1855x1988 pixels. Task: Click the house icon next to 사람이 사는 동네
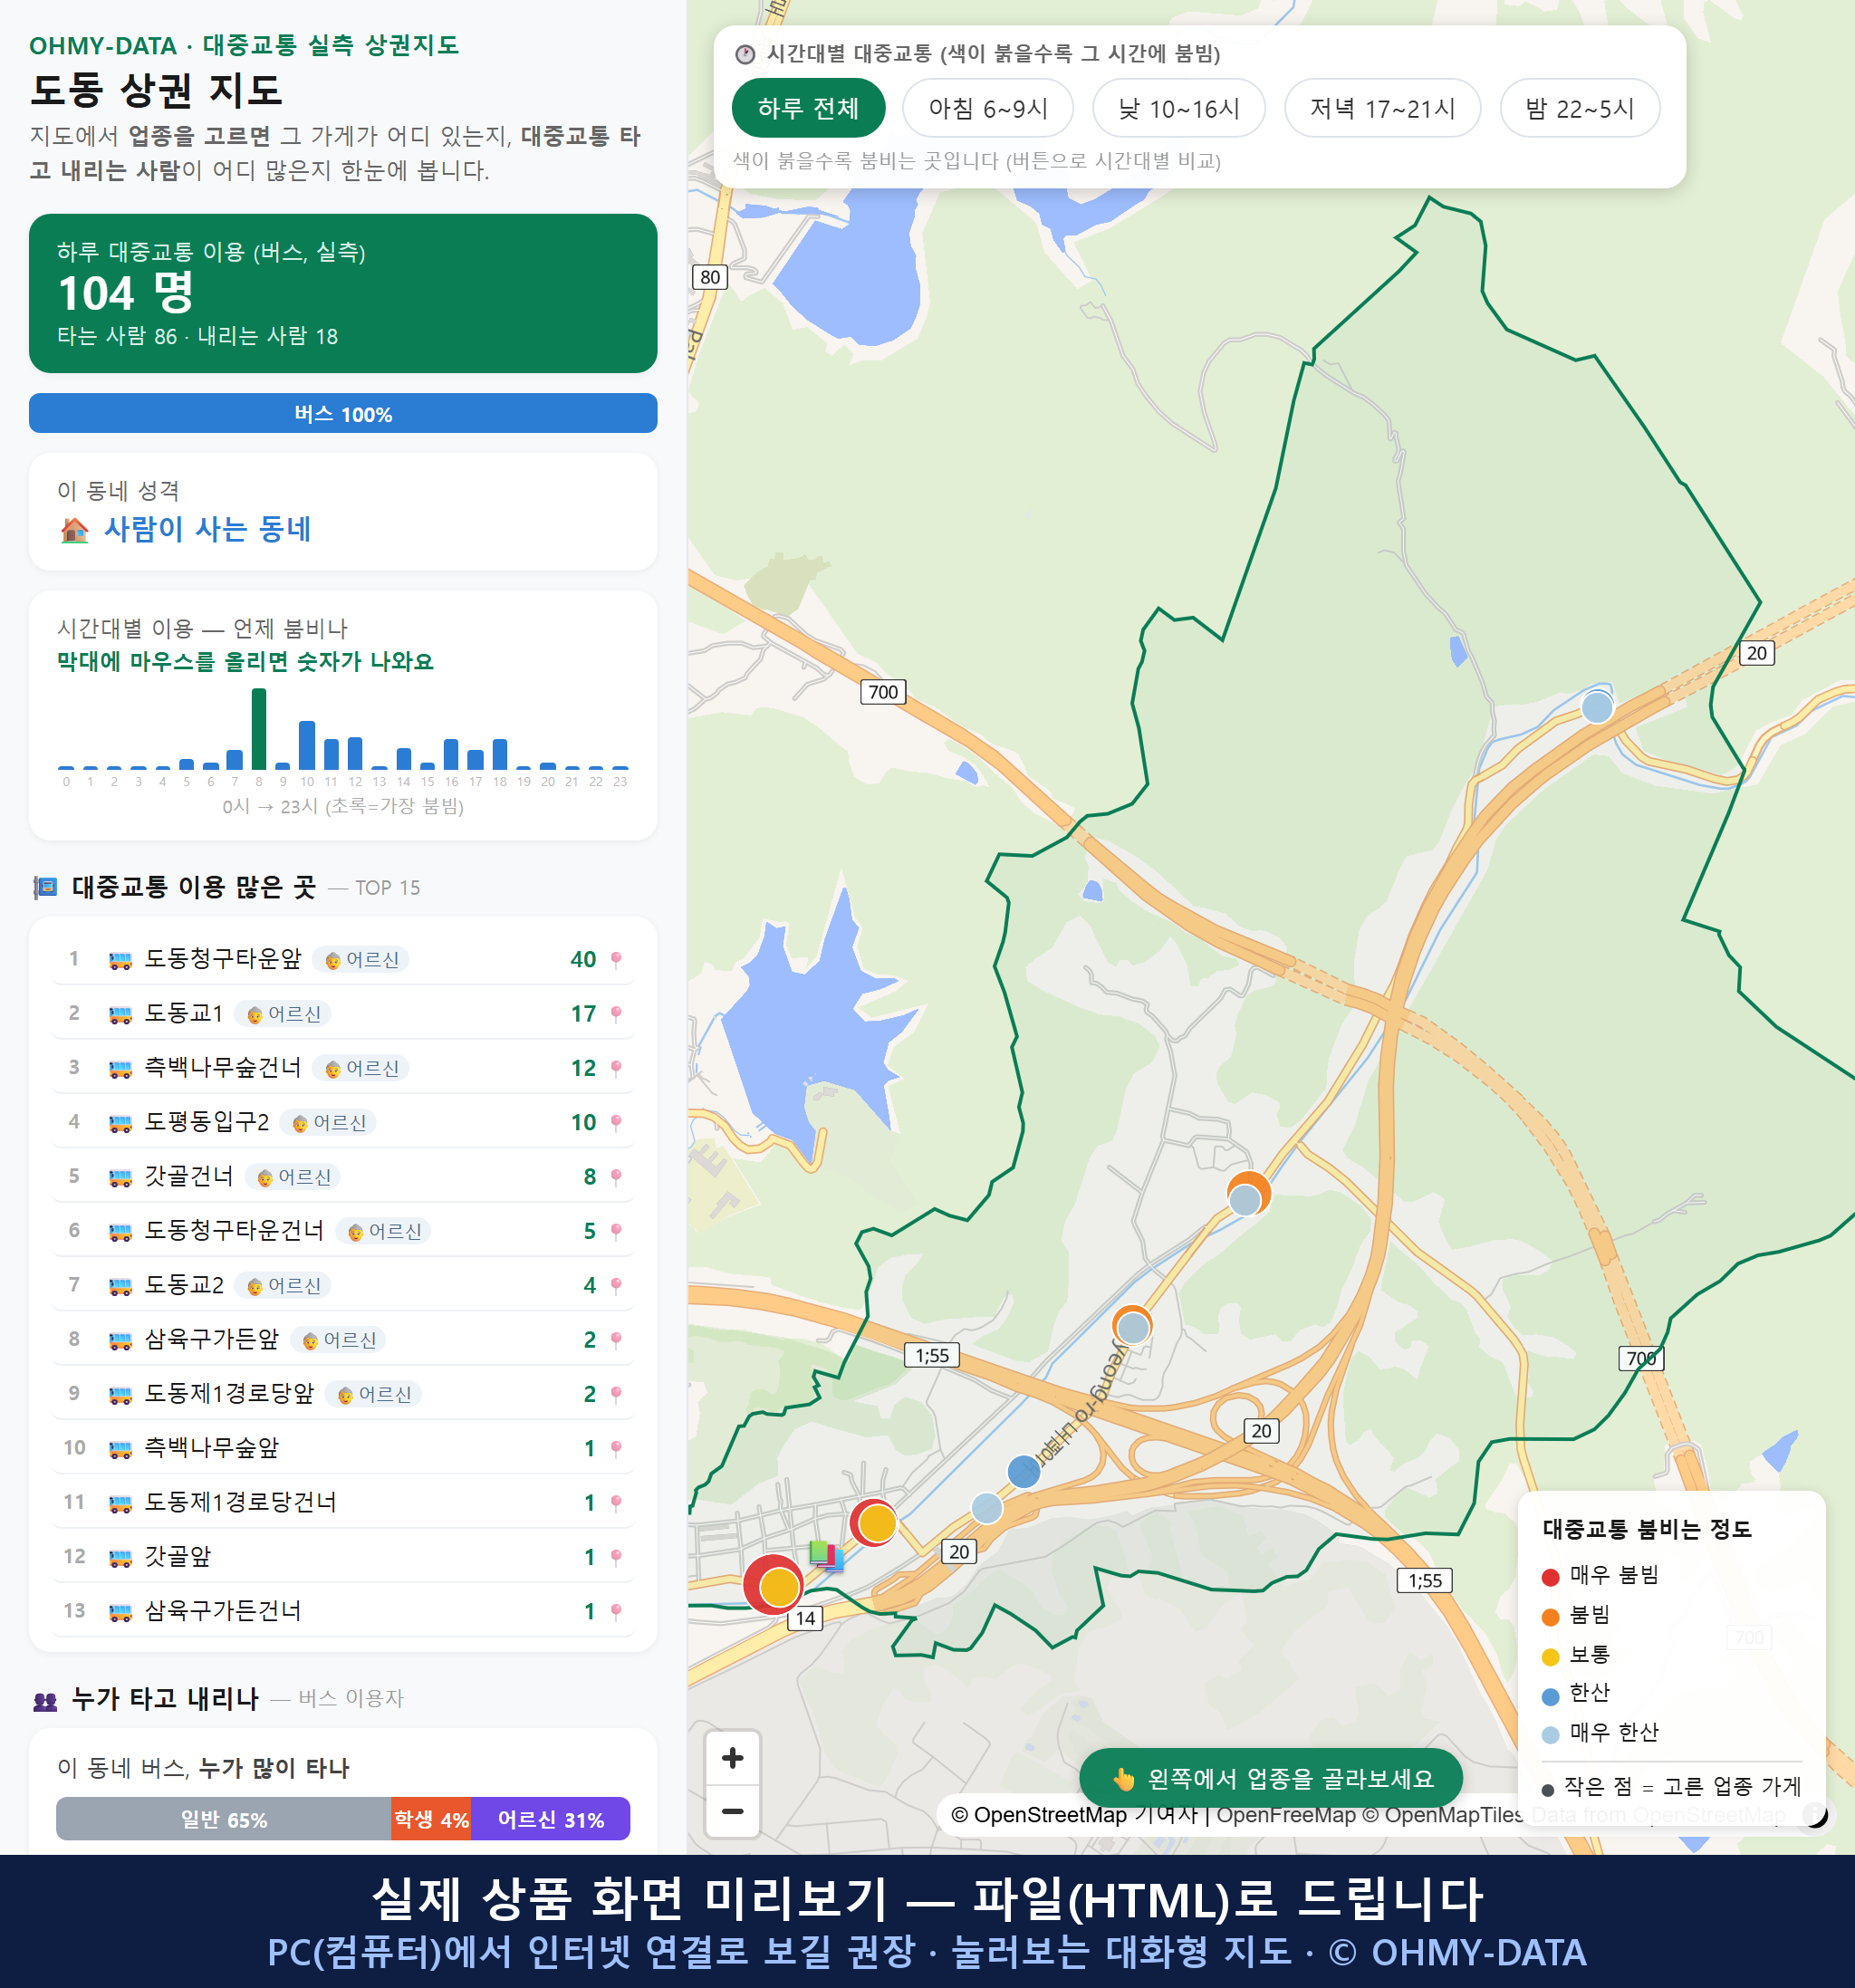75,529
